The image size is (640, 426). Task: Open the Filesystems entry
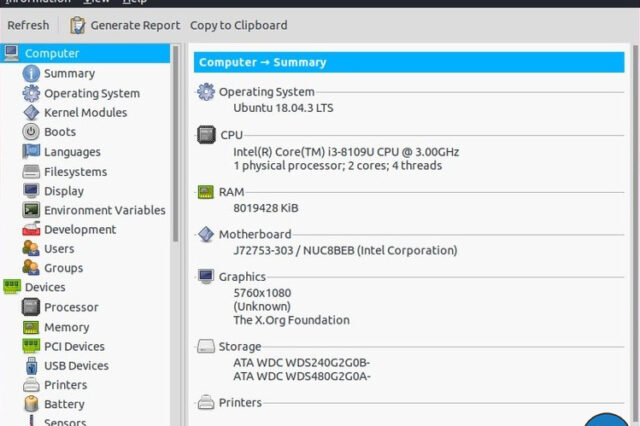click(x=75, y=171)
